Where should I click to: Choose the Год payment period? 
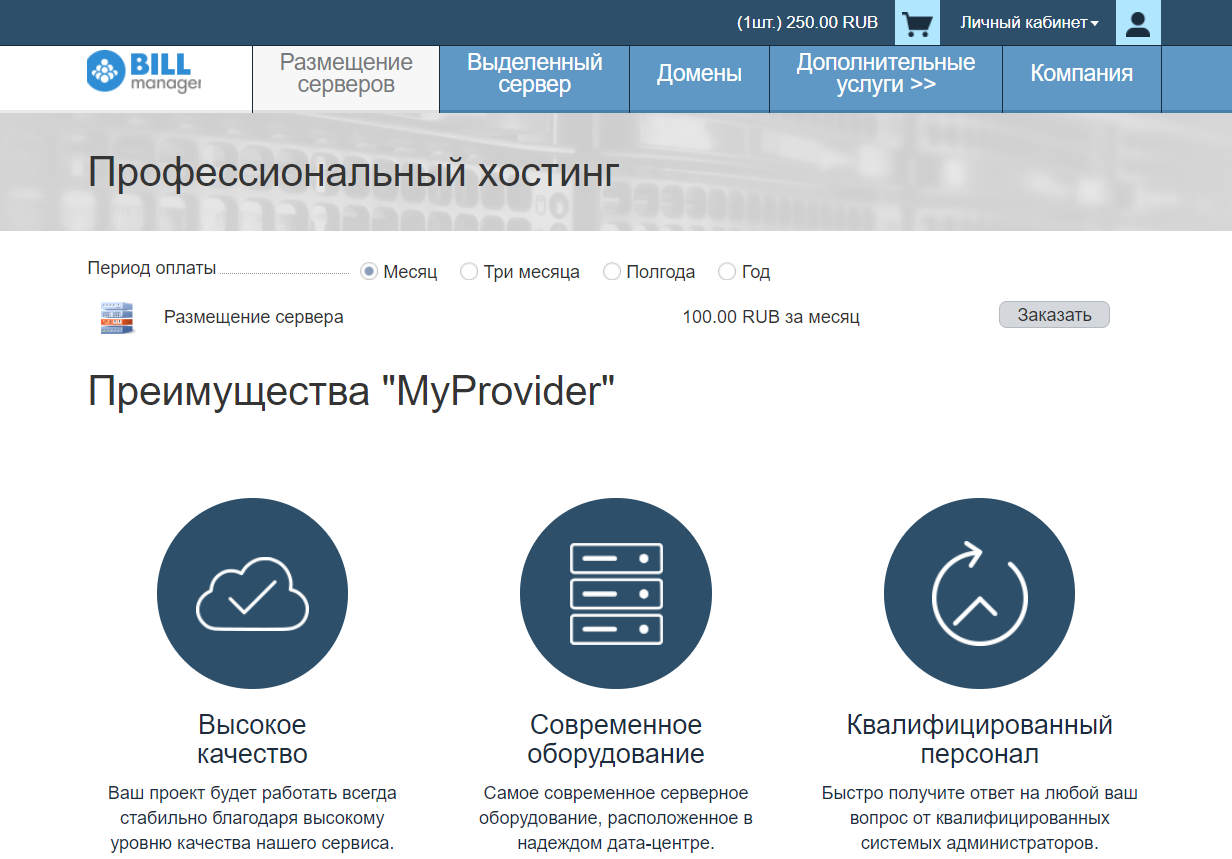coord(727,271)
